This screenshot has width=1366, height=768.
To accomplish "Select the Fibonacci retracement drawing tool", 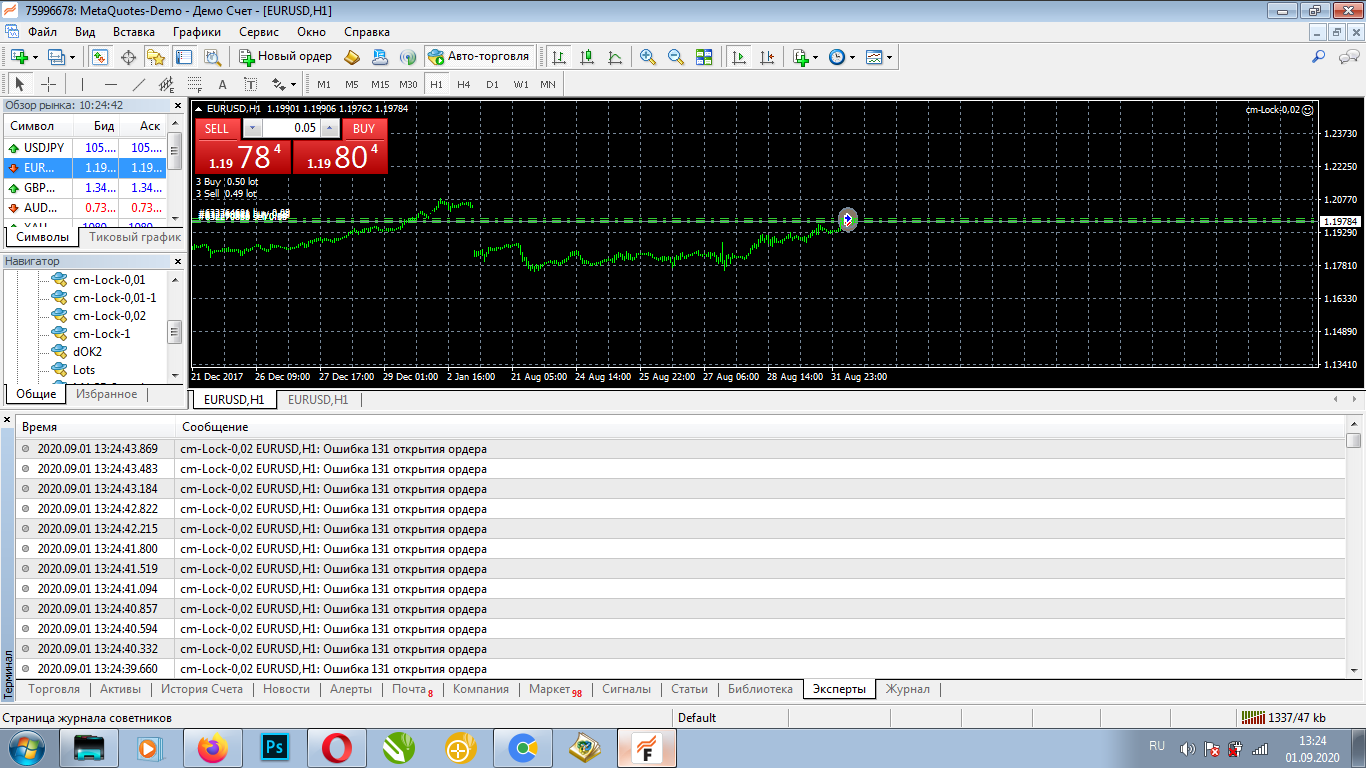I will click(x=194, y=84).
